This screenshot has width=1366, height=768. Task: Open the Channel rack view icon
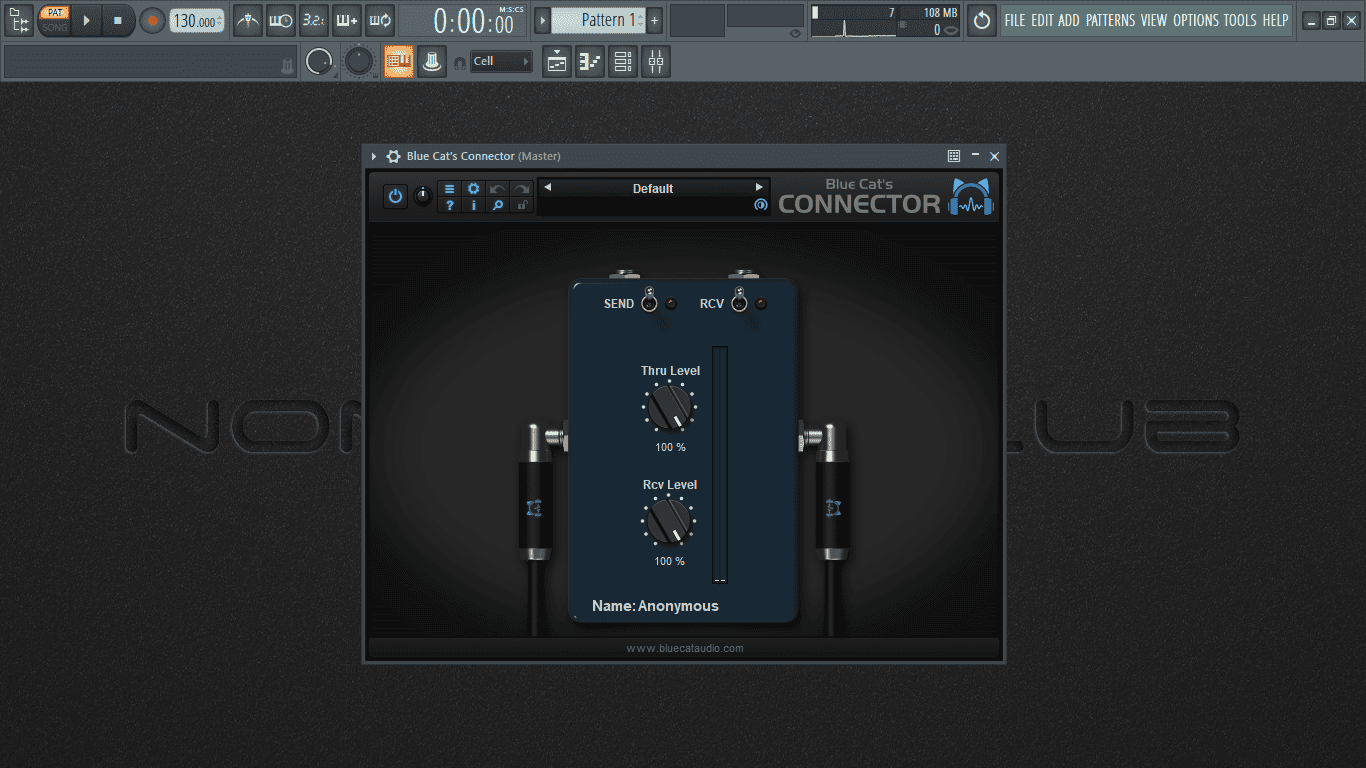click(x=623, y=62)
